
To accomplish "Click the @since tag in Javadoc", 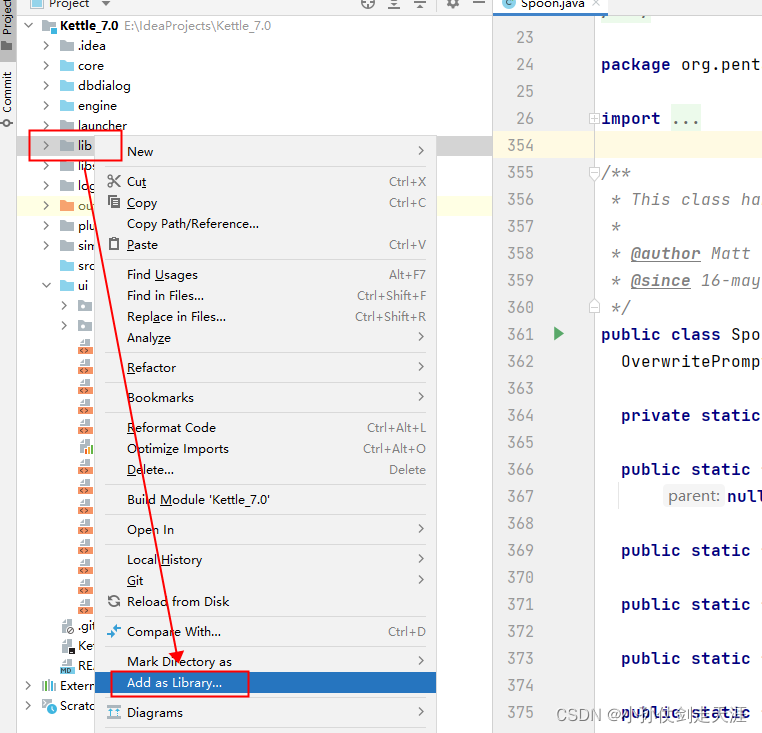I will click(x=660, y=280).
